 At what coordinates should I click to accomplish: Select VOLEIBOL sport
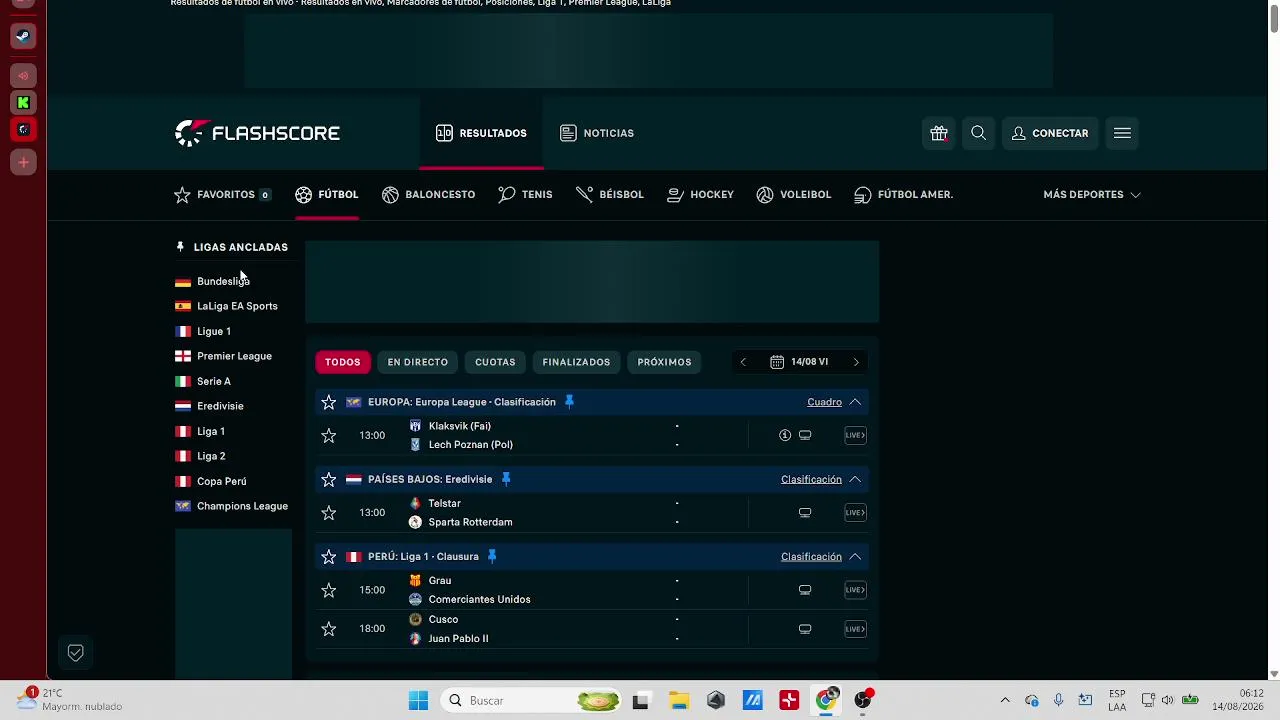click(794, 195)
